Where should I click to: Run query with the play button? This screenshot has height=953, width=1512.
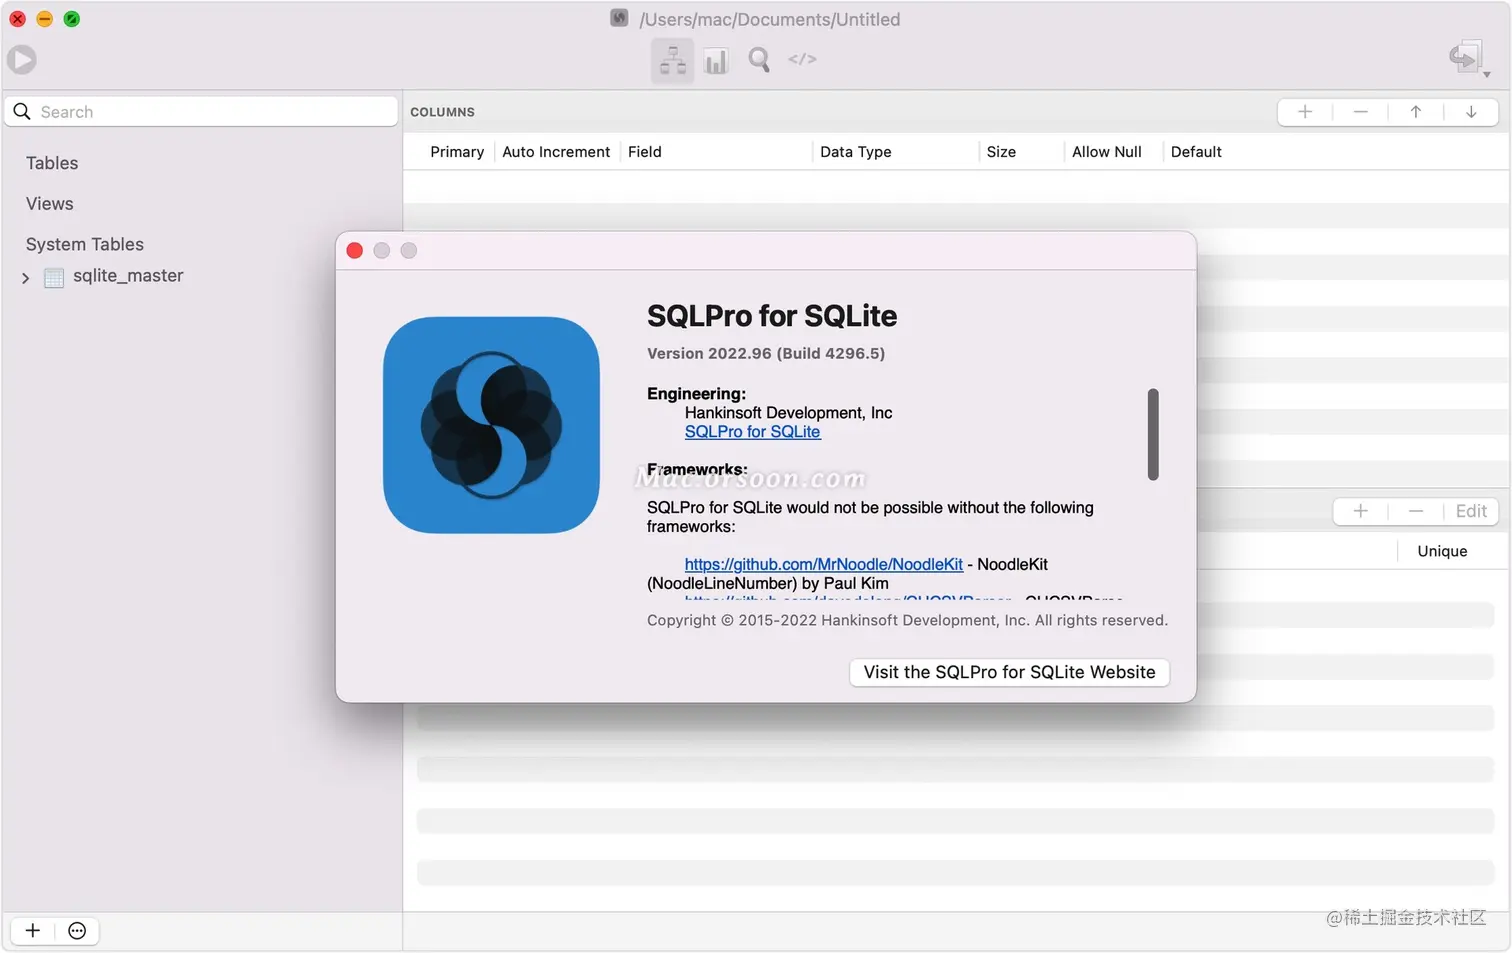click(22, 60)
